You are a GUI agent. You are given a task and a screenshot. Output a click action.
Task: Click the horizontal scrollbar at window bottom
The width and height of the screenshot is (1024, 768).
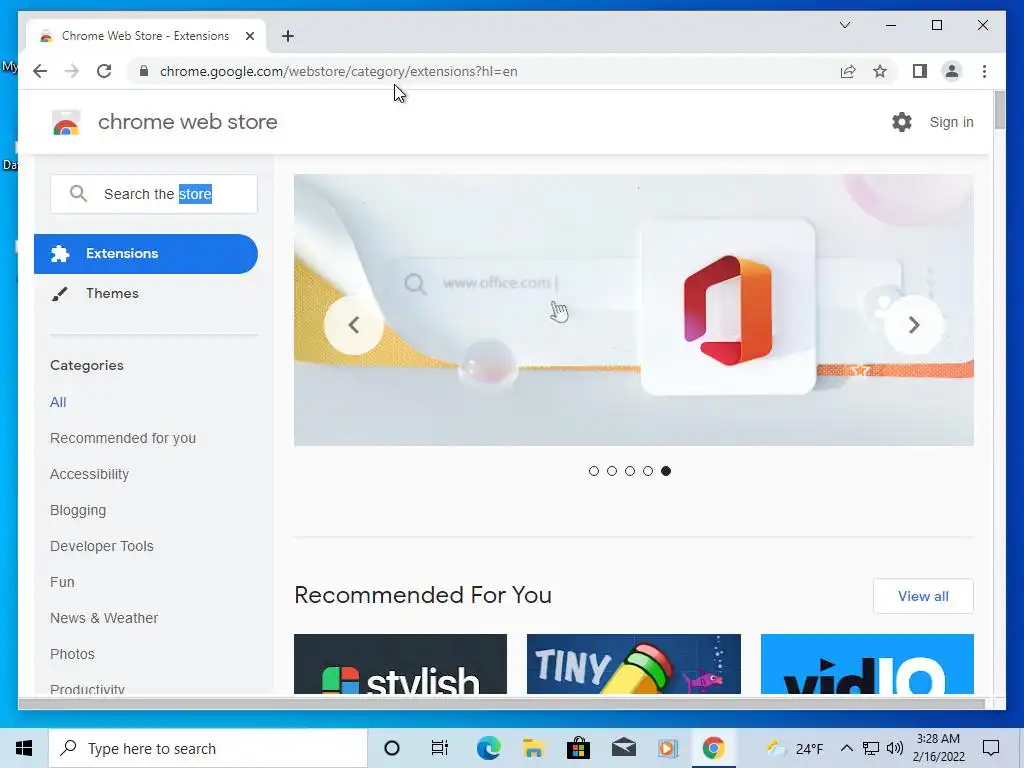502,703
